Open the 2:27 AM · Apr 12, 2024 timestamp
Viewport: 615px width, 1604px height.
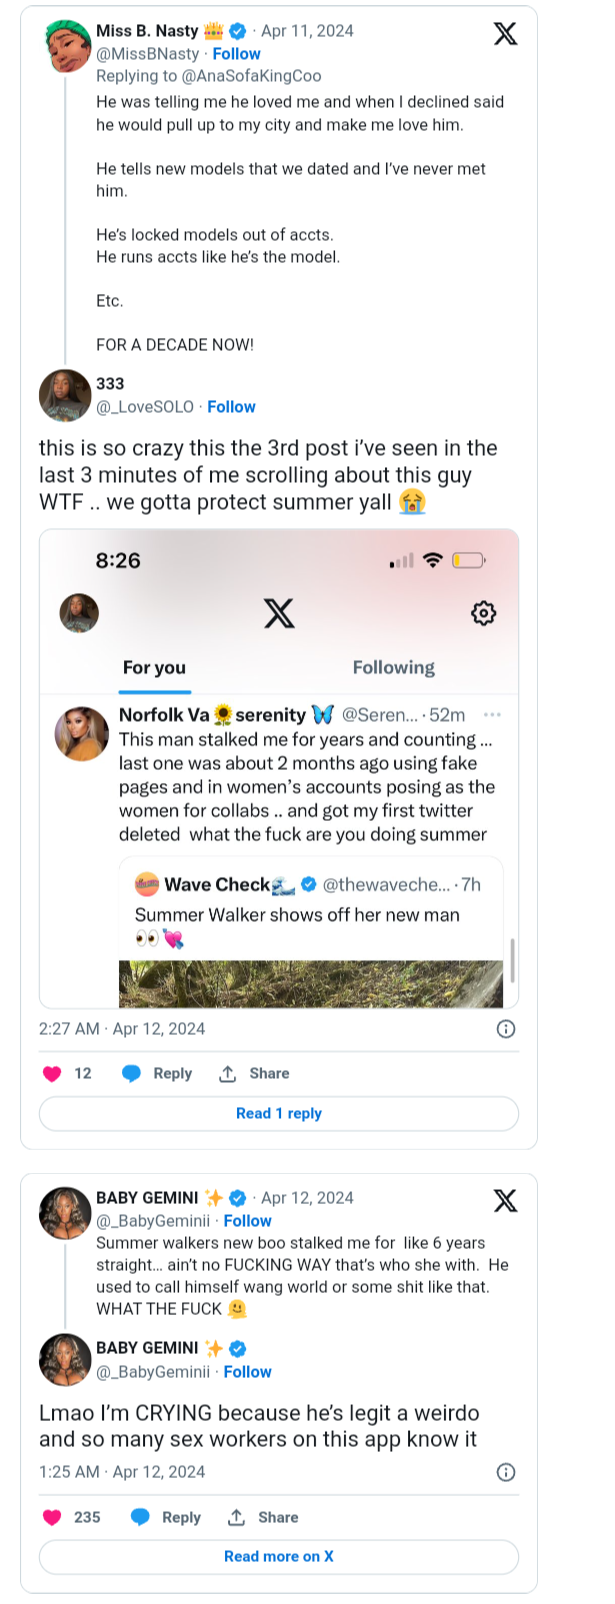pyautogui.click(x=122, y=1029)
